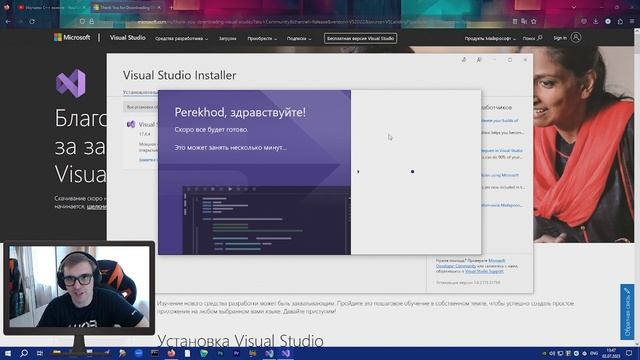The image size is (640, 360).
Task: Click the feedback person icon in the Installer title bar
Action: tap(479, 60)
